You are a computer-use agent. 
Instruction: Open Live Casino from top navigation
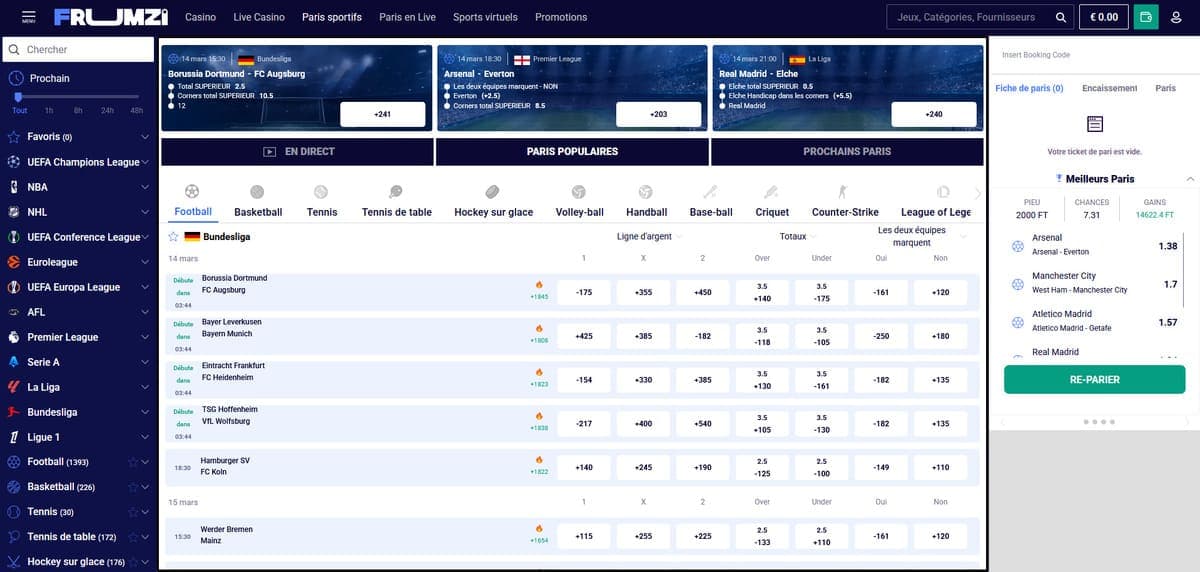[259, 17]
